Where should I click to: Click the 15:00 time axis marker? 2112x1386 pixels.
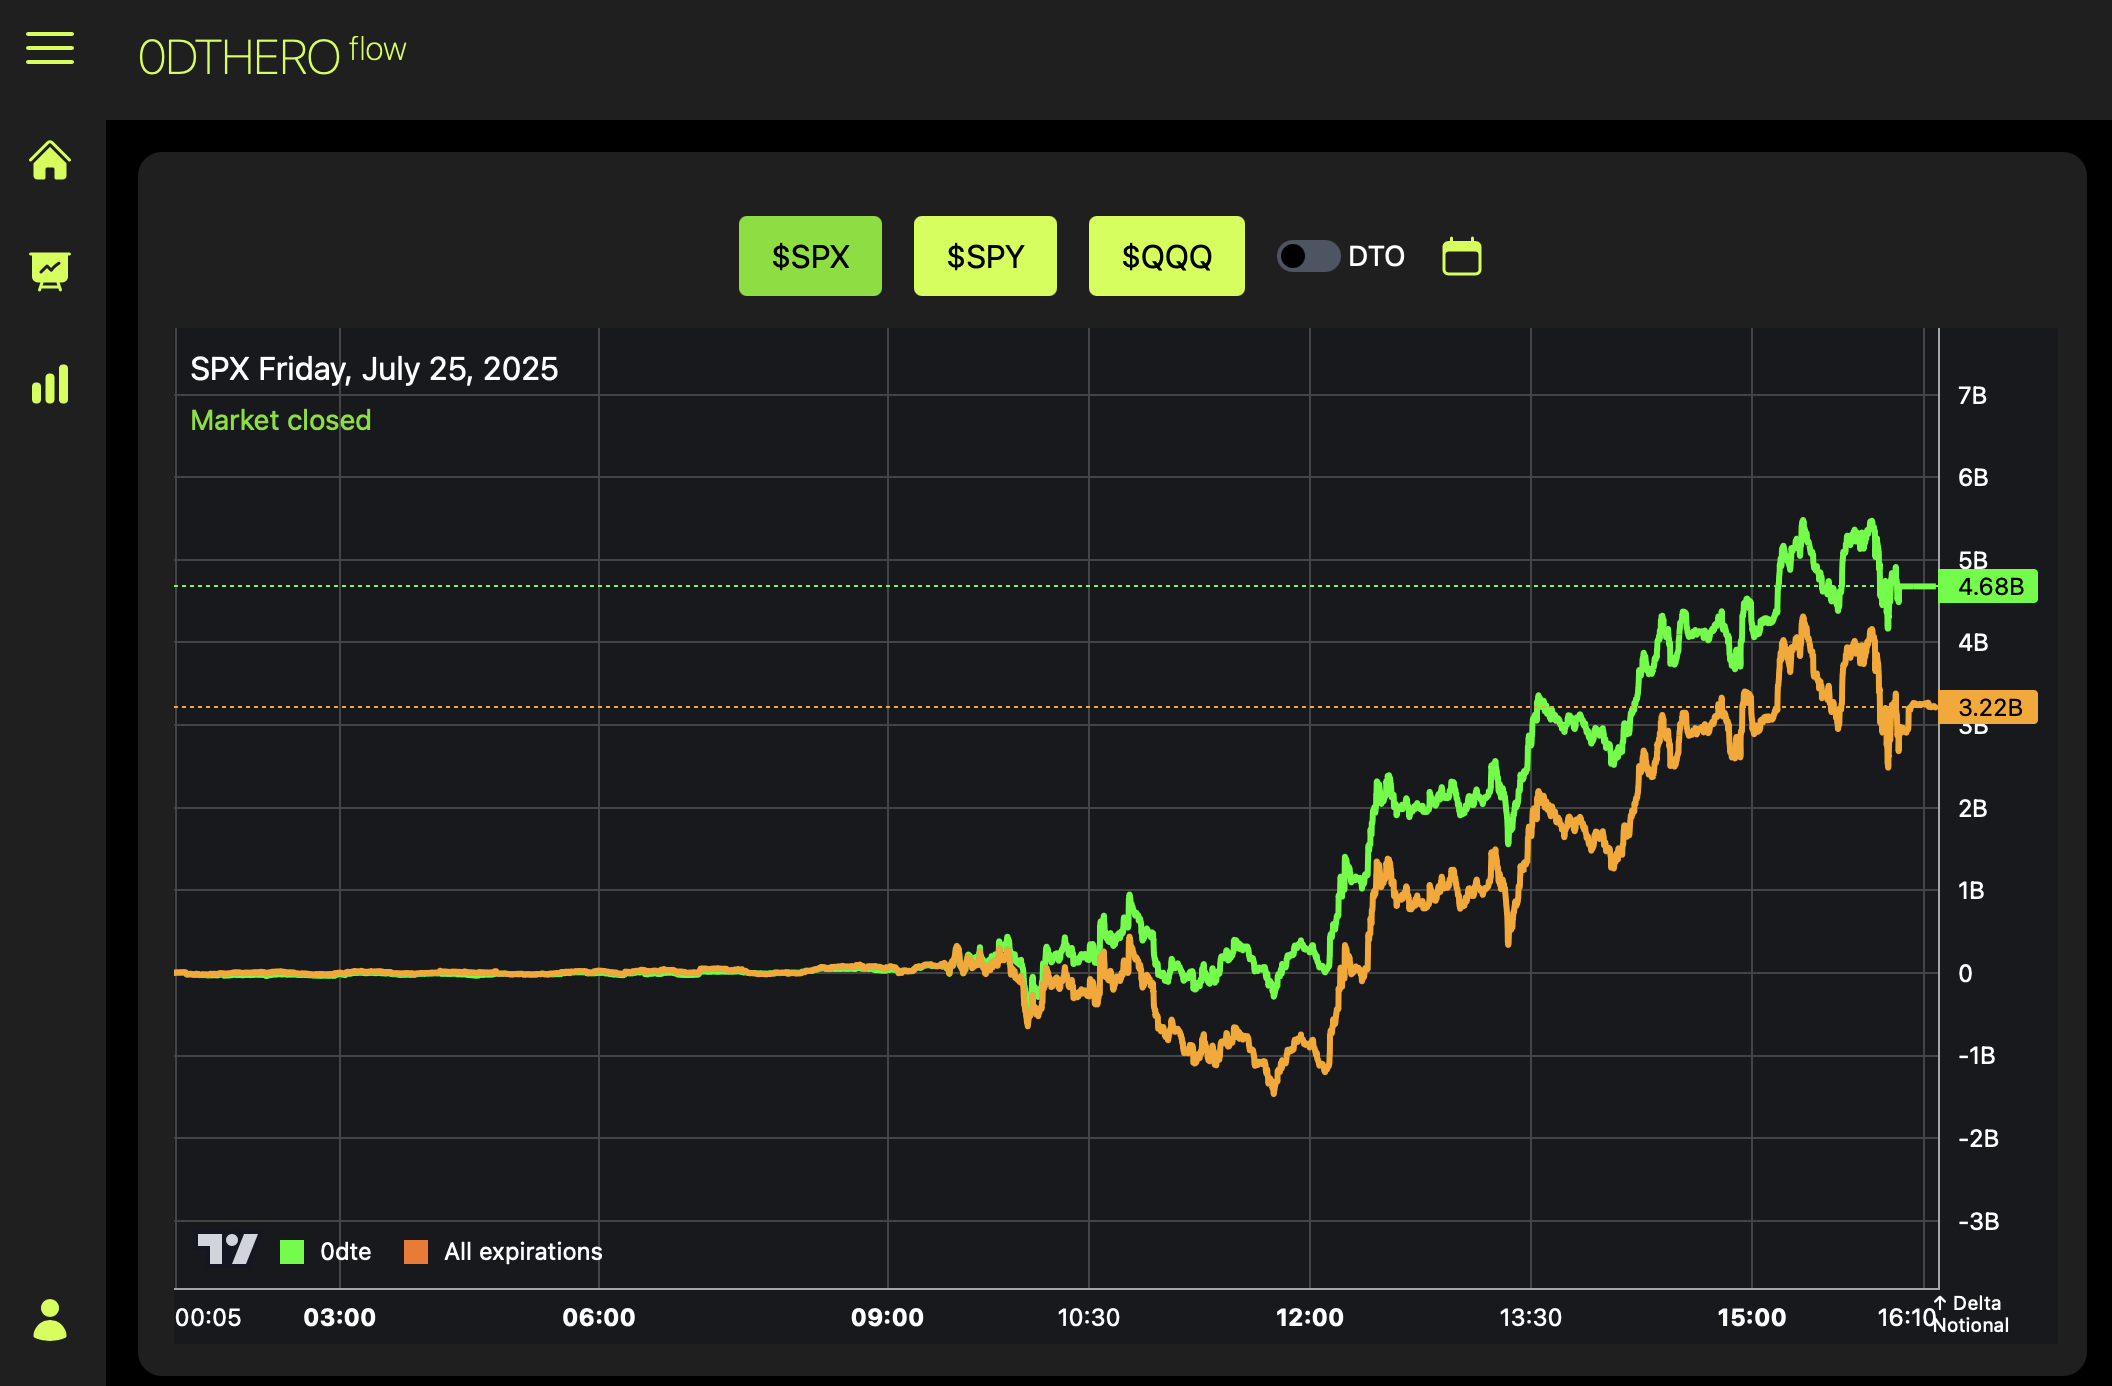1751,1318
